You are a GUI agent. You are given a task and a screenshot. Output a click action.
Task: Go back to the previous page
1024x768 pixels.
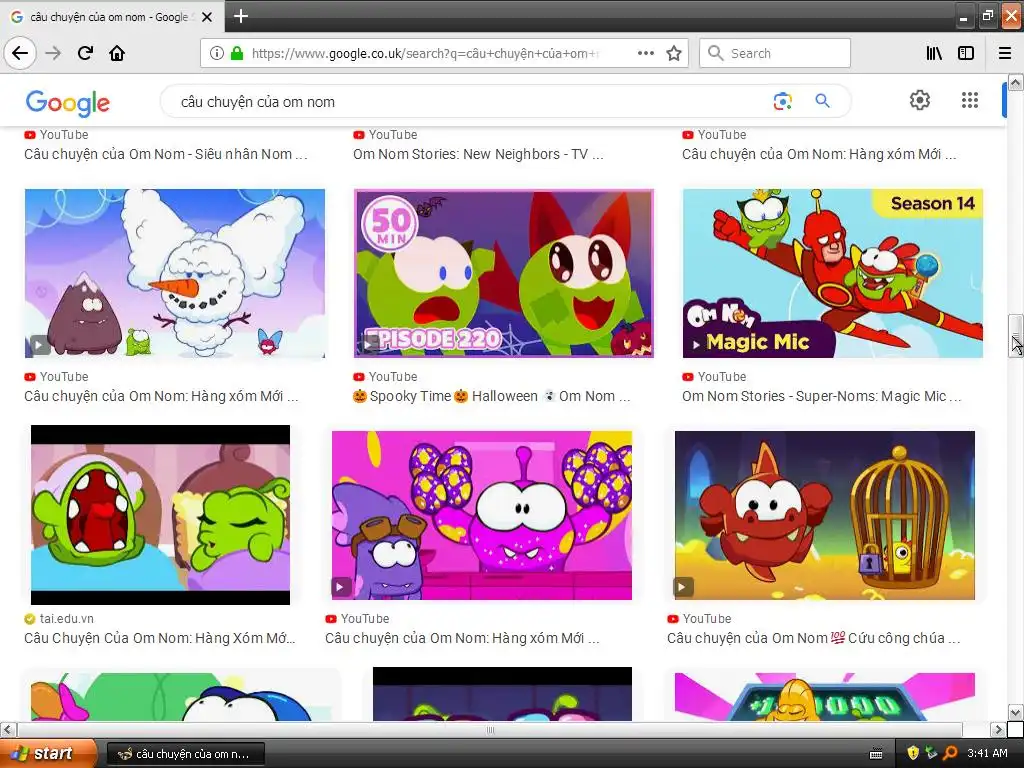(20, 53)
